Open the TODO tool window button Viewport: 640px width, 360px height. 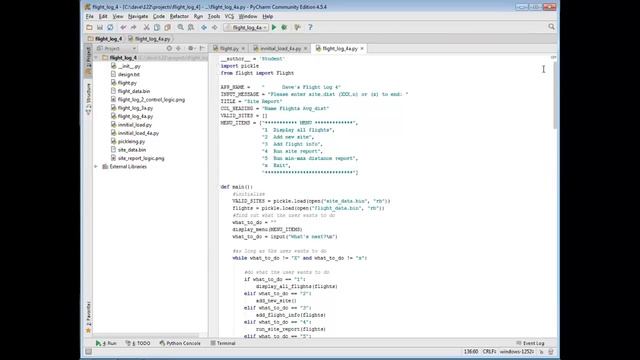pyautogui.click(x=138, y=343)
